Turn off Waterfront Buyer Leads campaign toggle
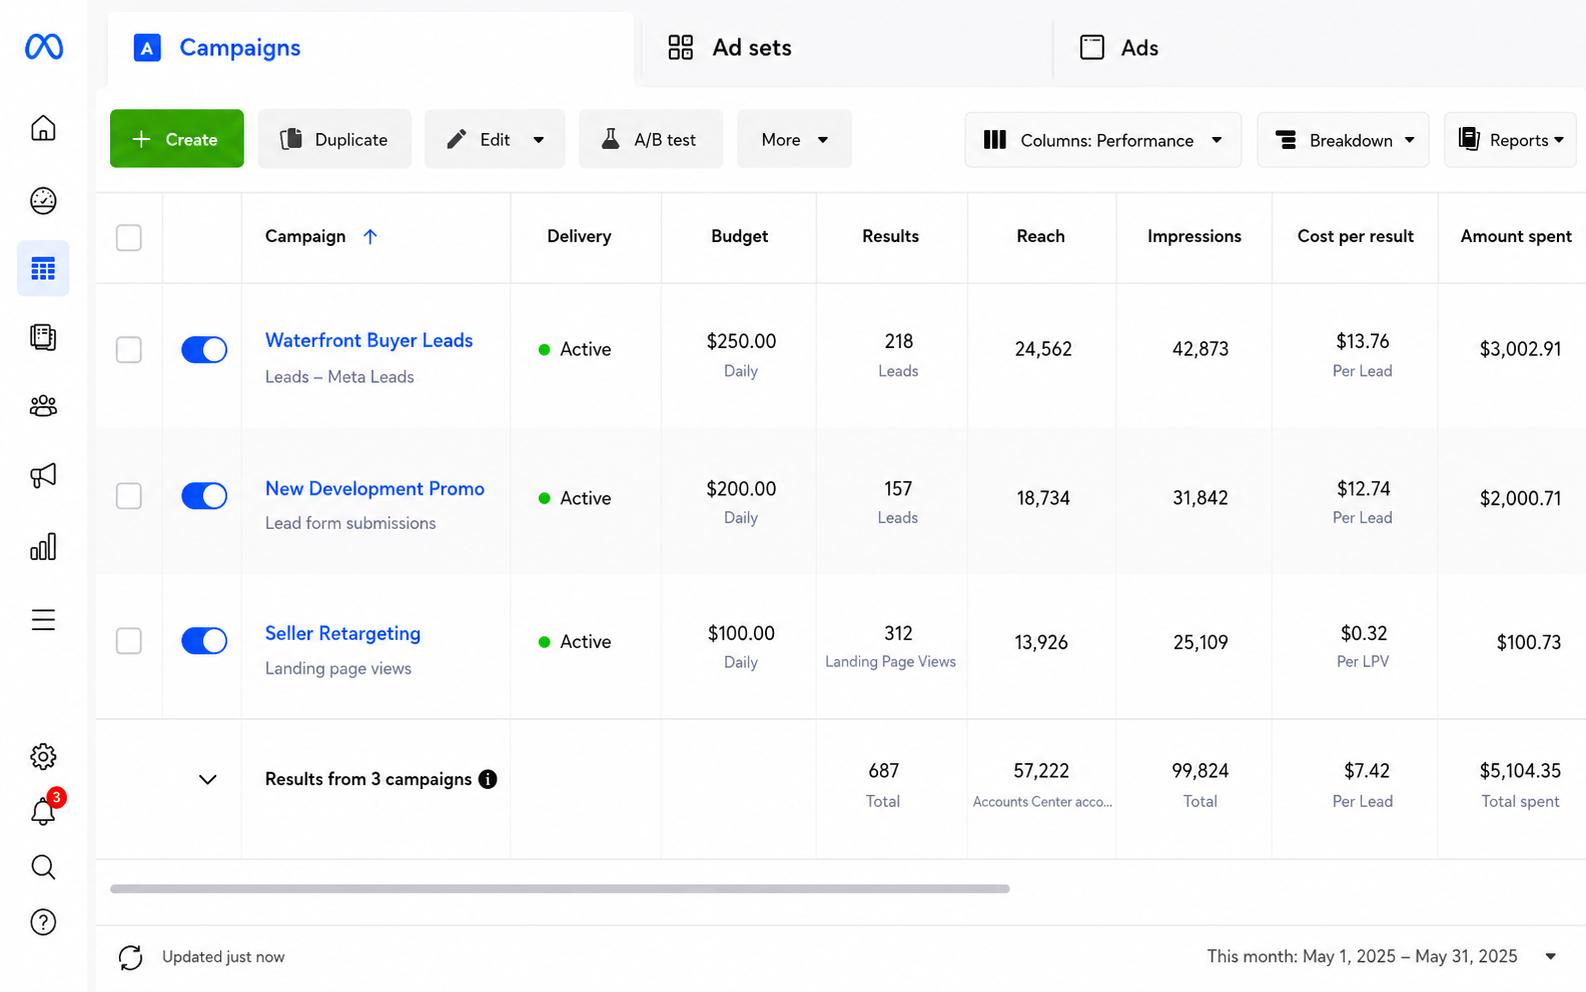 pyautogui.click(x=204, y=349)
